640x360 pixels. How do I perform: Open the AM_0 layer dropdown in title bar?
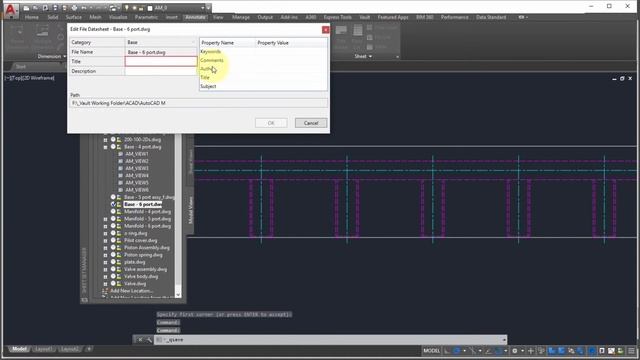(x=202, y=8)
